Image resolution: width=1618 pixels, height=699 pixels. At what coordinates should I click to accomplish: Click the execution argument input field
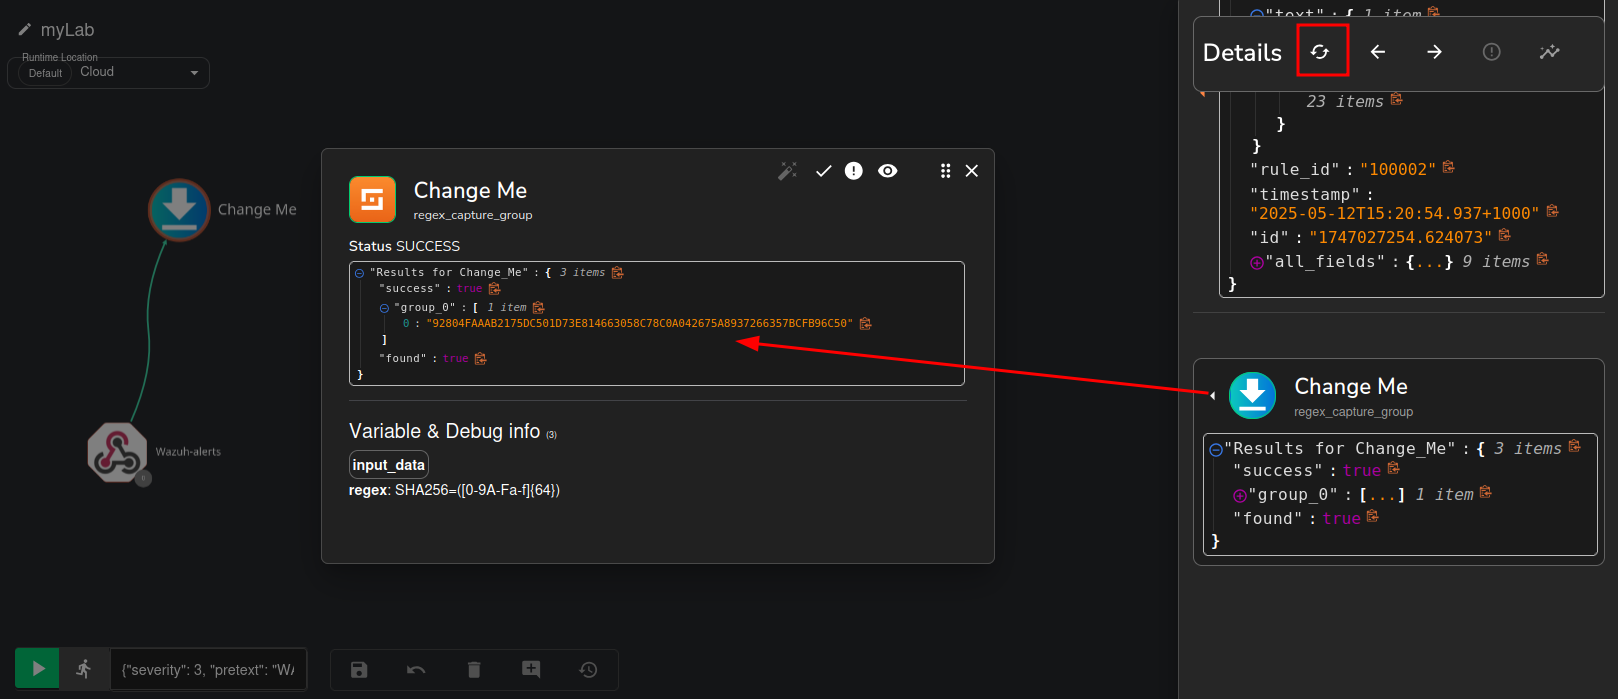207,670
